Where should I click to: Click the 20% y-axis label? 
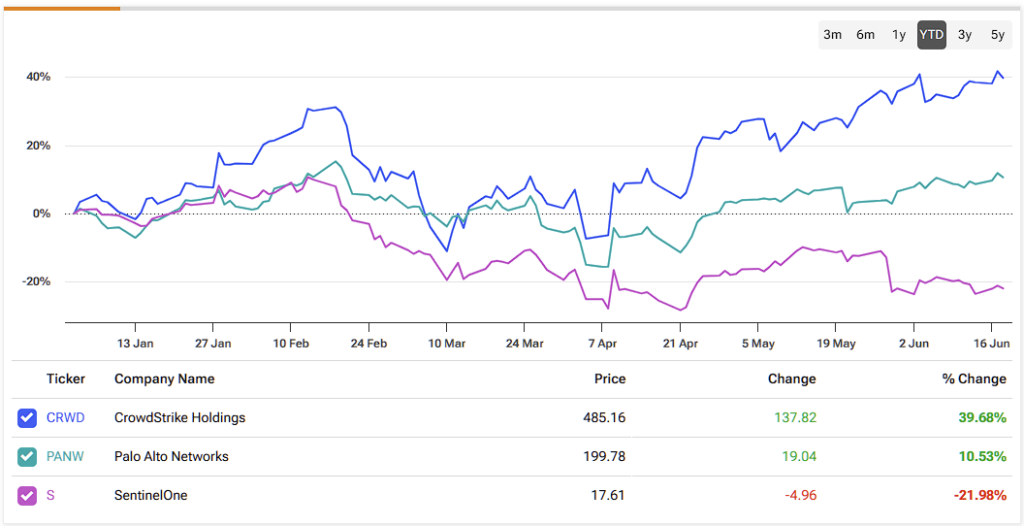pos(39,146)
